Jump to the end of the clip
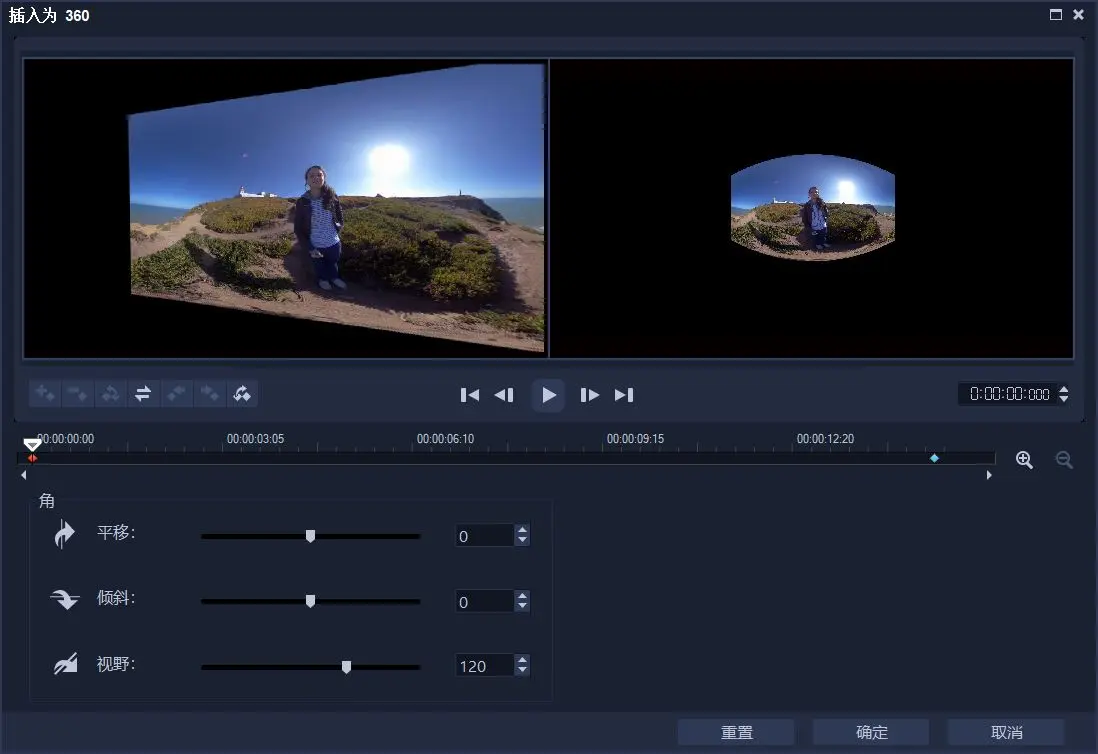Screen dimensions: 1098x754 [x=624, y=395]
